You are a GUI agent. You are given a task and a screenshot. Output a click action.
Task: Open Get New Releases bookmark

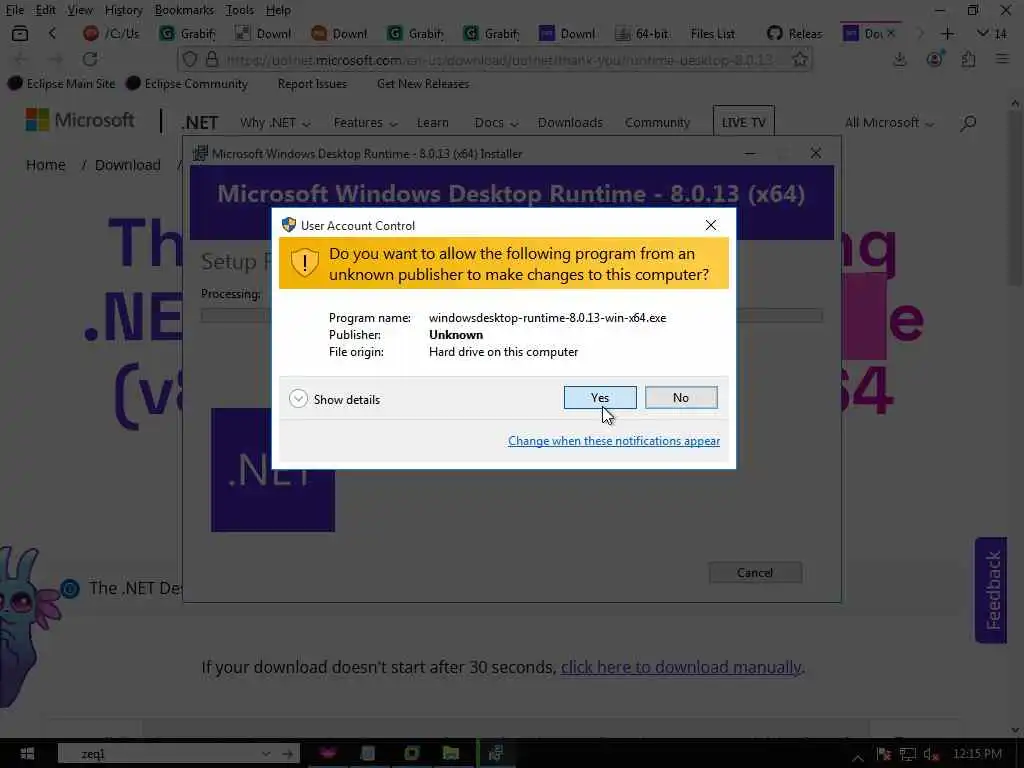(x=423, y=84)
